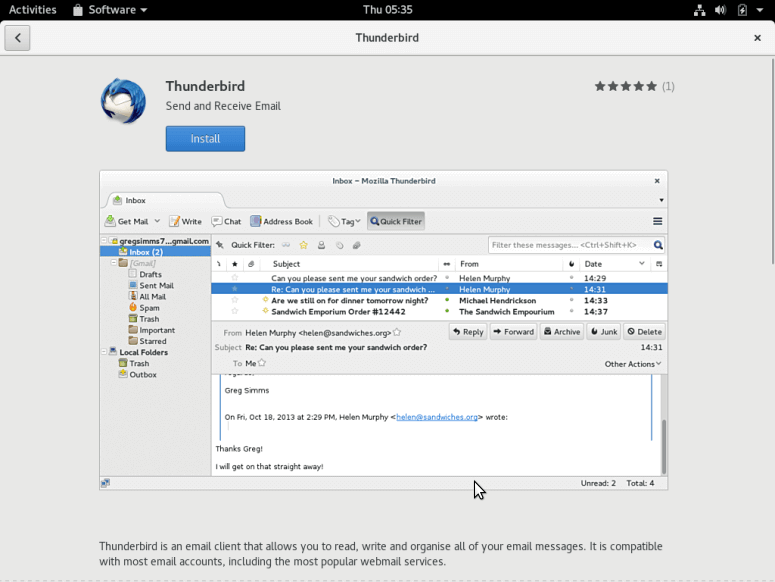Click the clock showing Thu 05:35
Viewport: 775px width, 582px height.
[x=387, y=10]
